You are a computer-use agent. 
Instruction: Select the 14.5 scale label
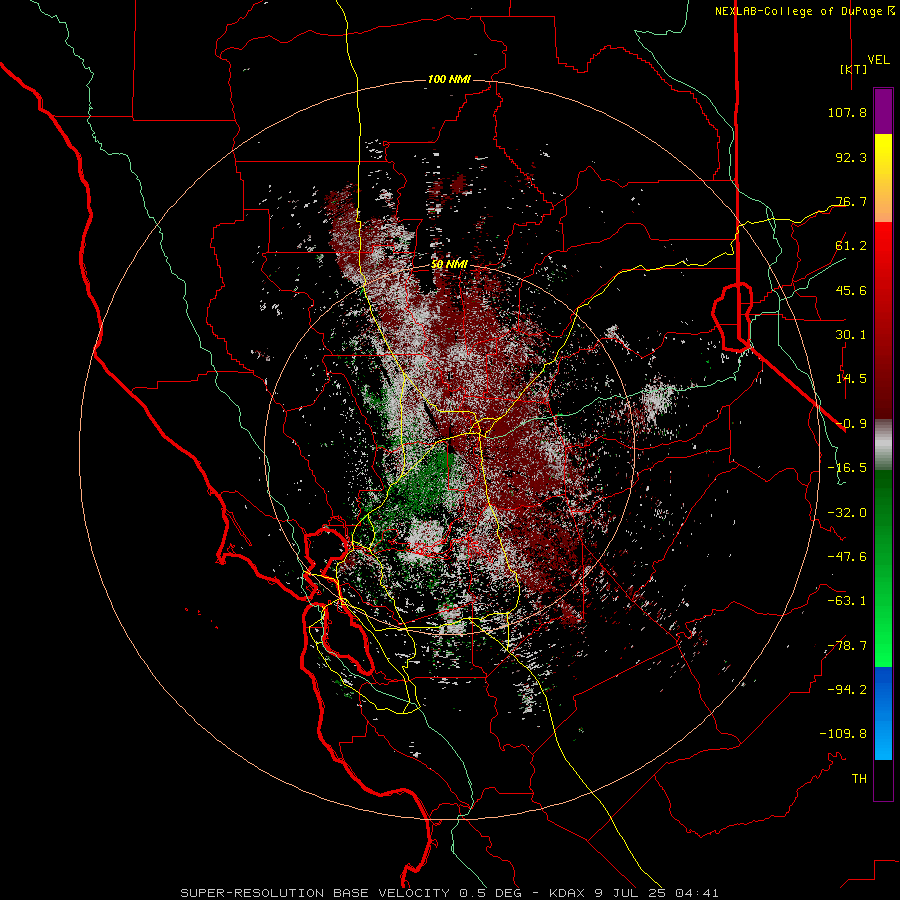point(851,379)
